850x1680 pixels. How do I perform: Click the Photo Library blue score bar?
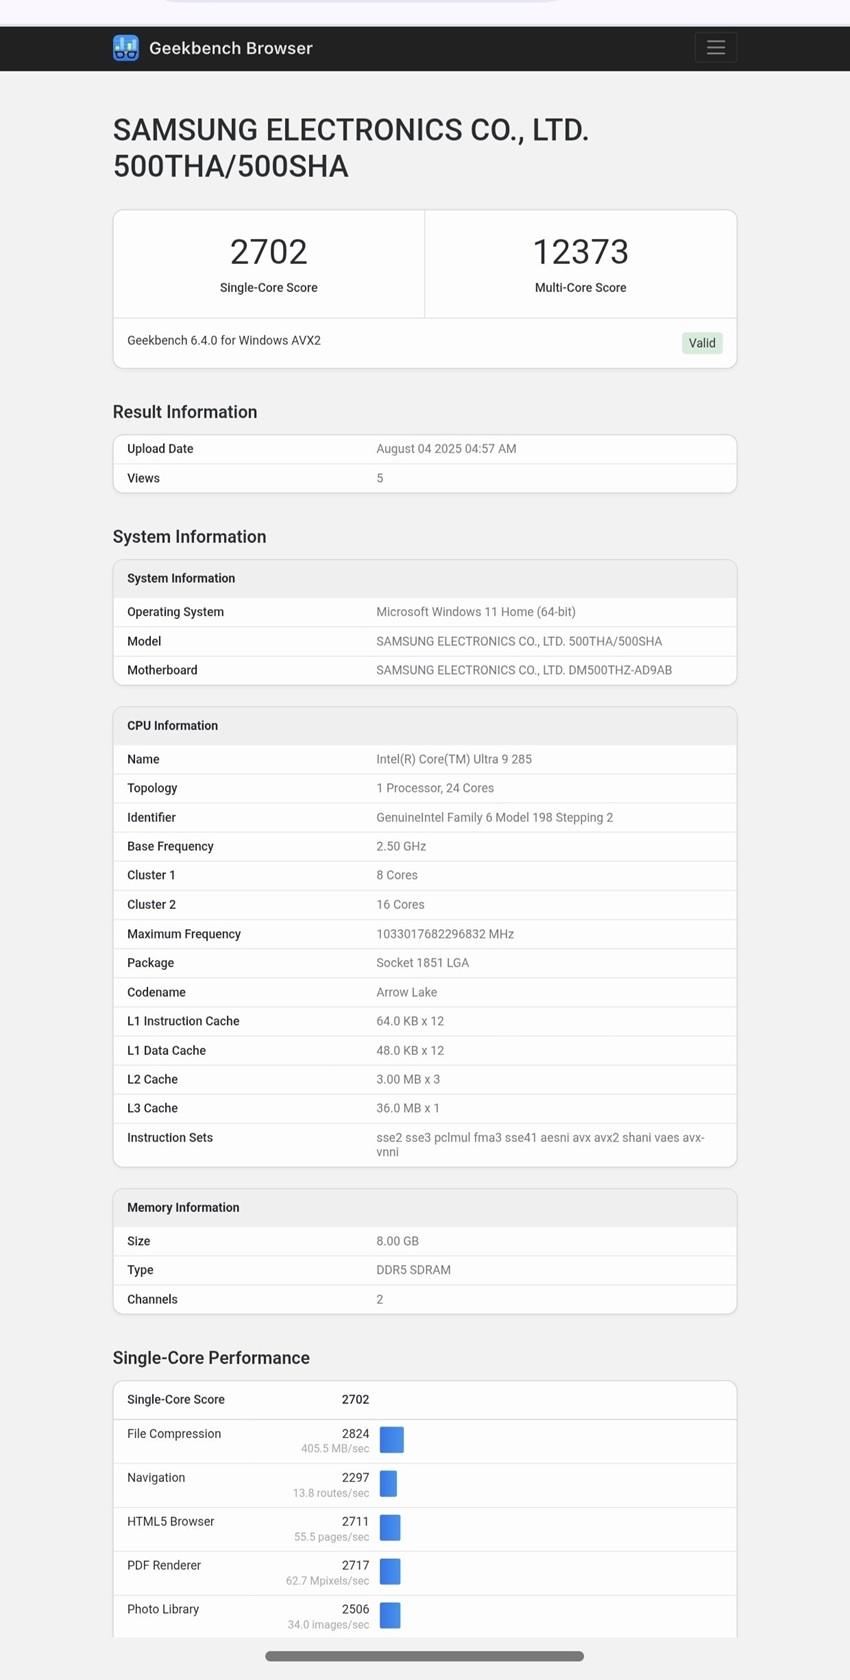(x=391, y=1616)
